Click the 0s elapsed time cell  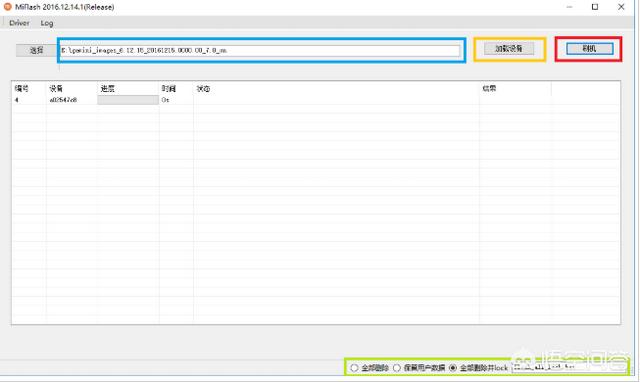tap(165, 100)
